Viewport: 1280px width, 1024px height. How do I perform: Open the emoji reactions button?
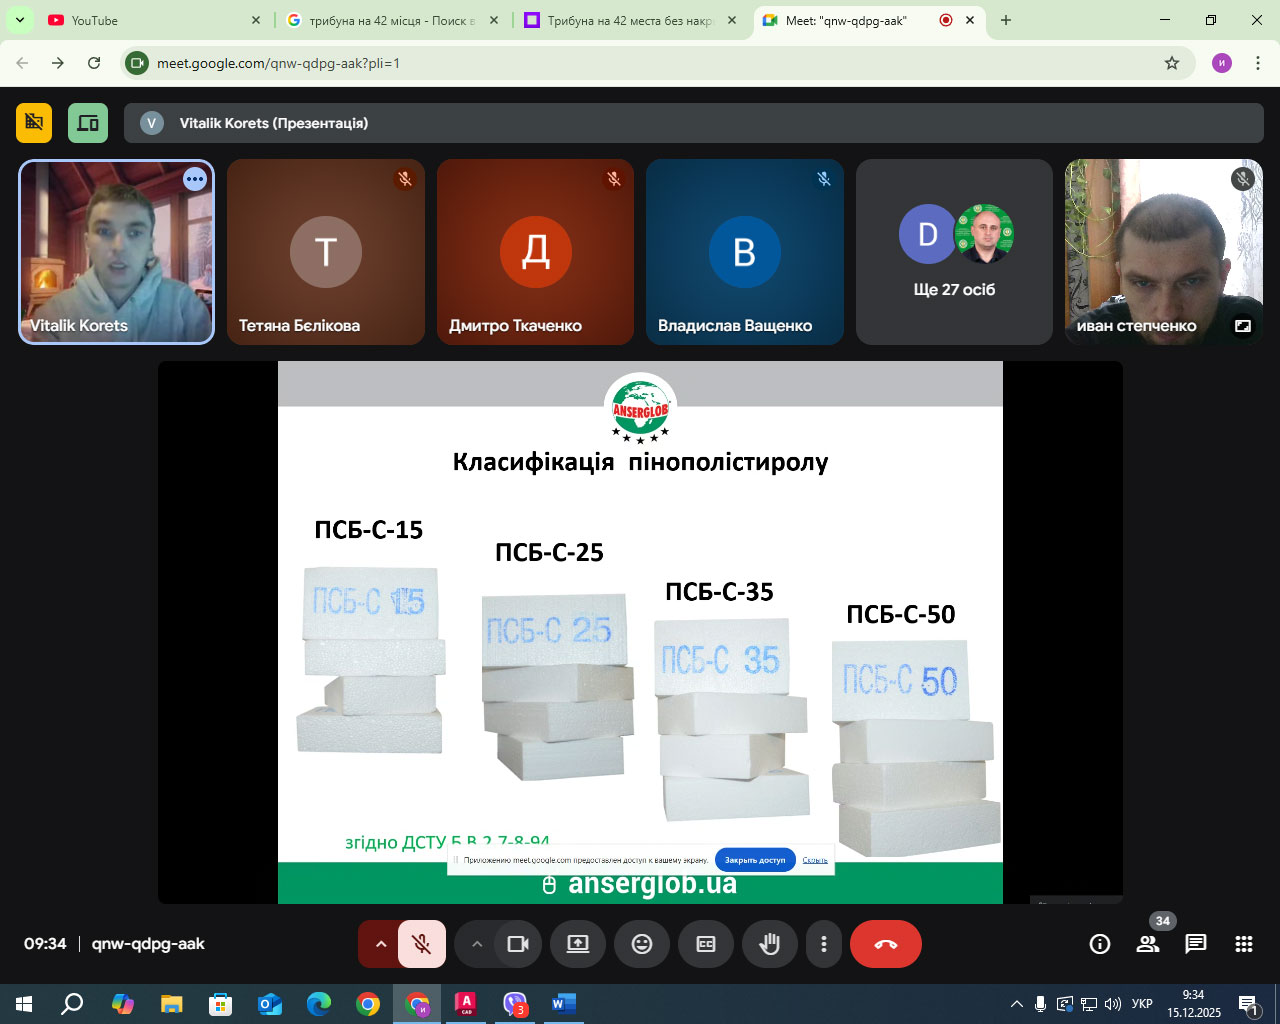click(x=642, y=944)
